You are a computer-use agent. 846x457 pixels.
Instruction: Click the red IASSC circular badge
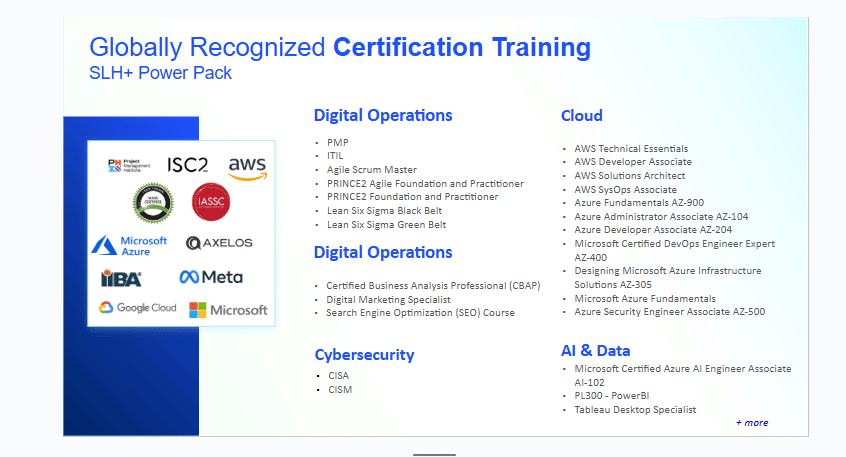211,202
